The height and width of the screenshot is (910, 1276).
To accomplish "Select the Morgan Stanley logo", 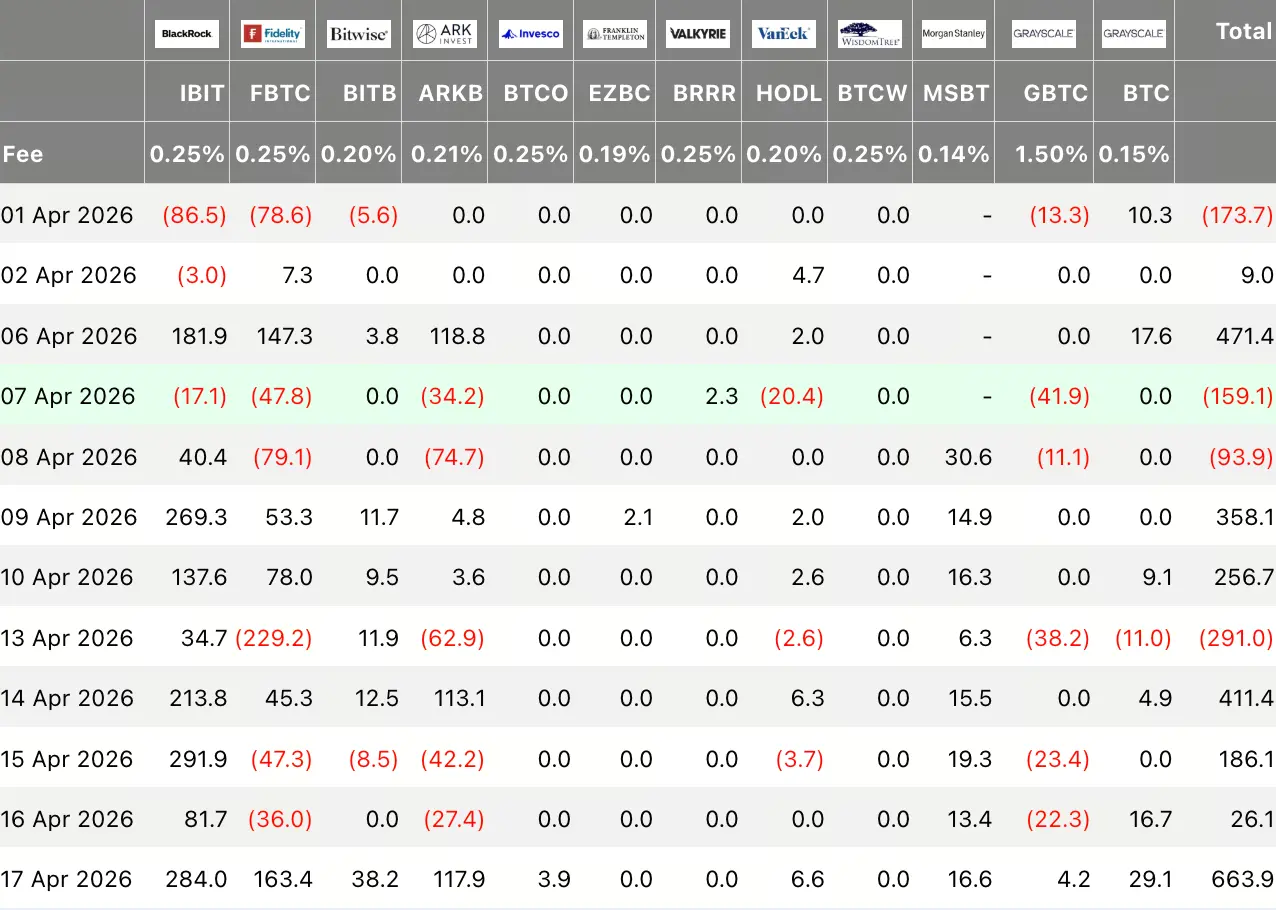I will click(953, 34).
